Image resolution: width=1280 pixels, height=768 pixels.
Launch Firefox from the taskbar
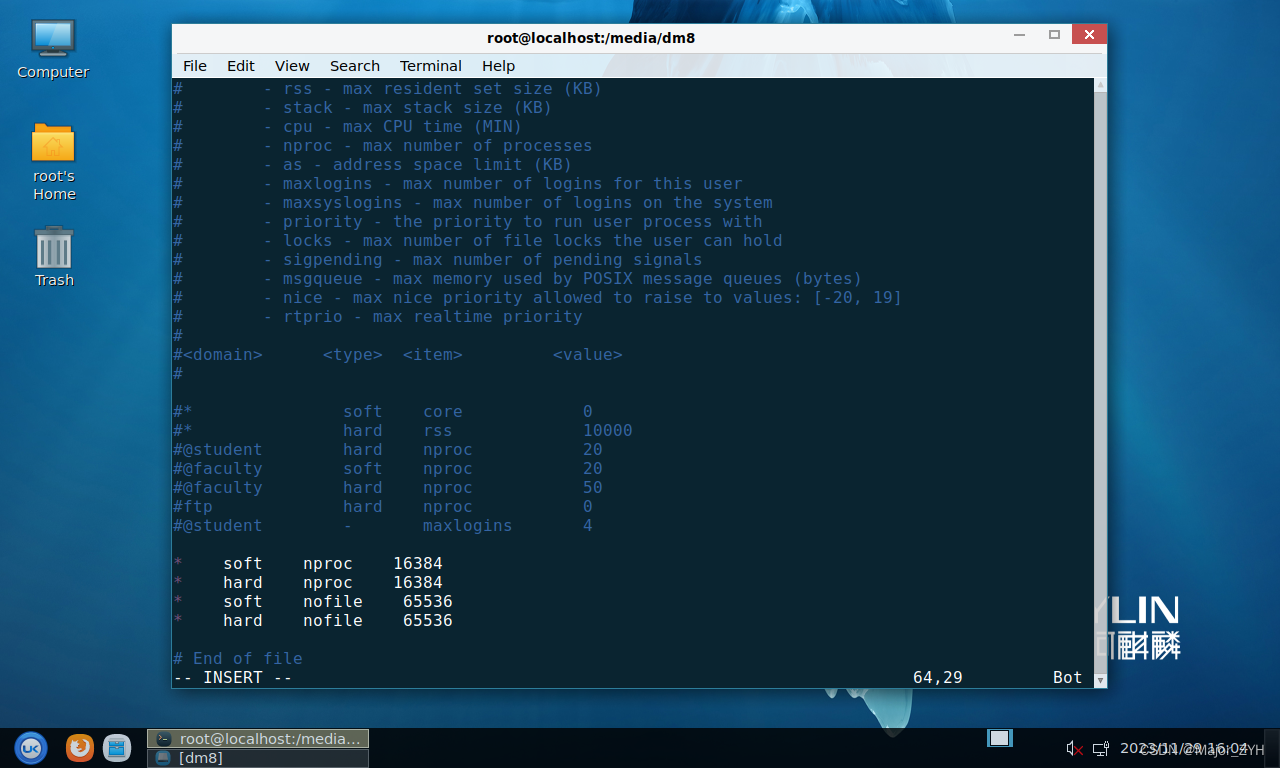80,747
